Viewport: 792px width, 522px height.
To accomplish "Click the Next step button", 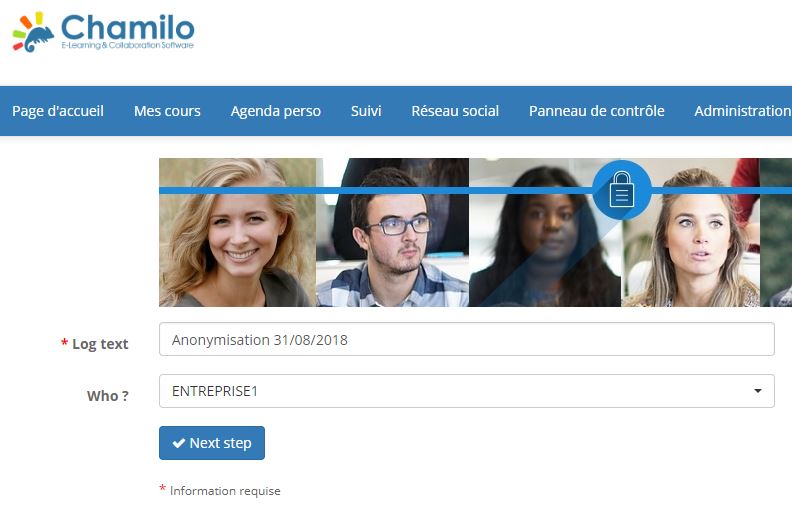I will pyautogui.click(x=212, y=443).
